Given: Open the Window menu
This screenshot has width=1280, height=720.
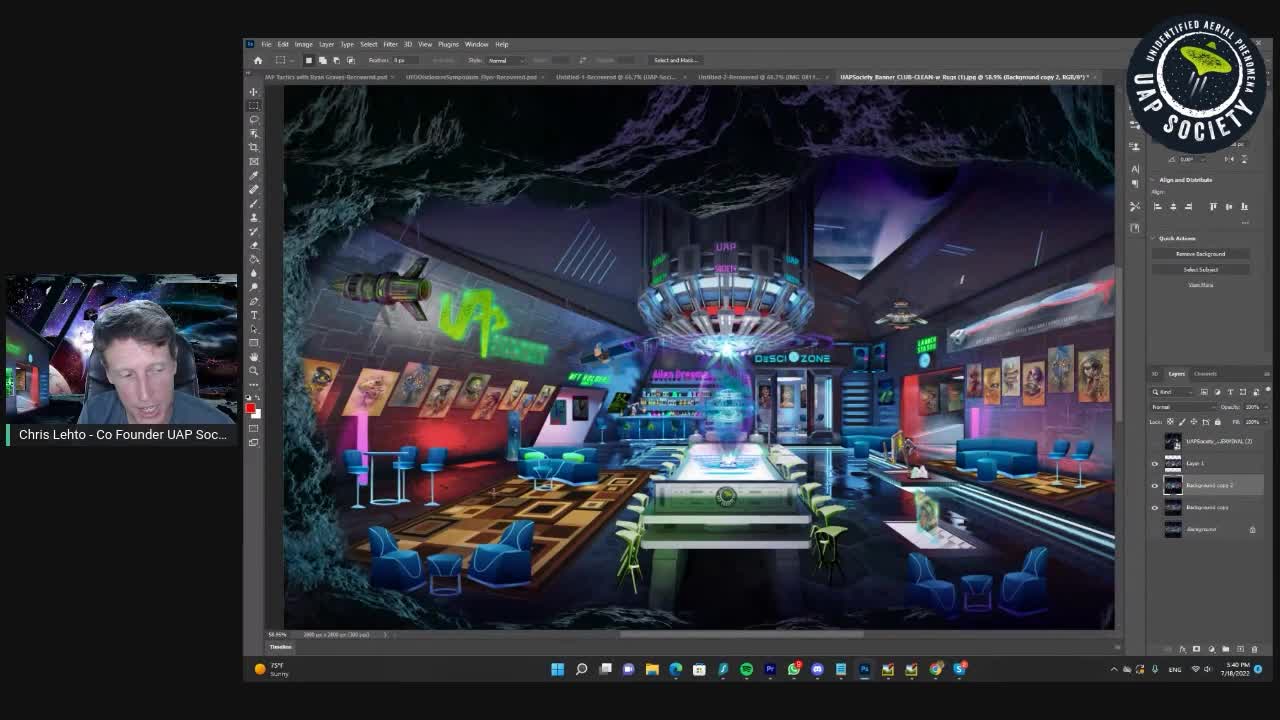Looking at the screenshot, I should (x=476, y=44).
